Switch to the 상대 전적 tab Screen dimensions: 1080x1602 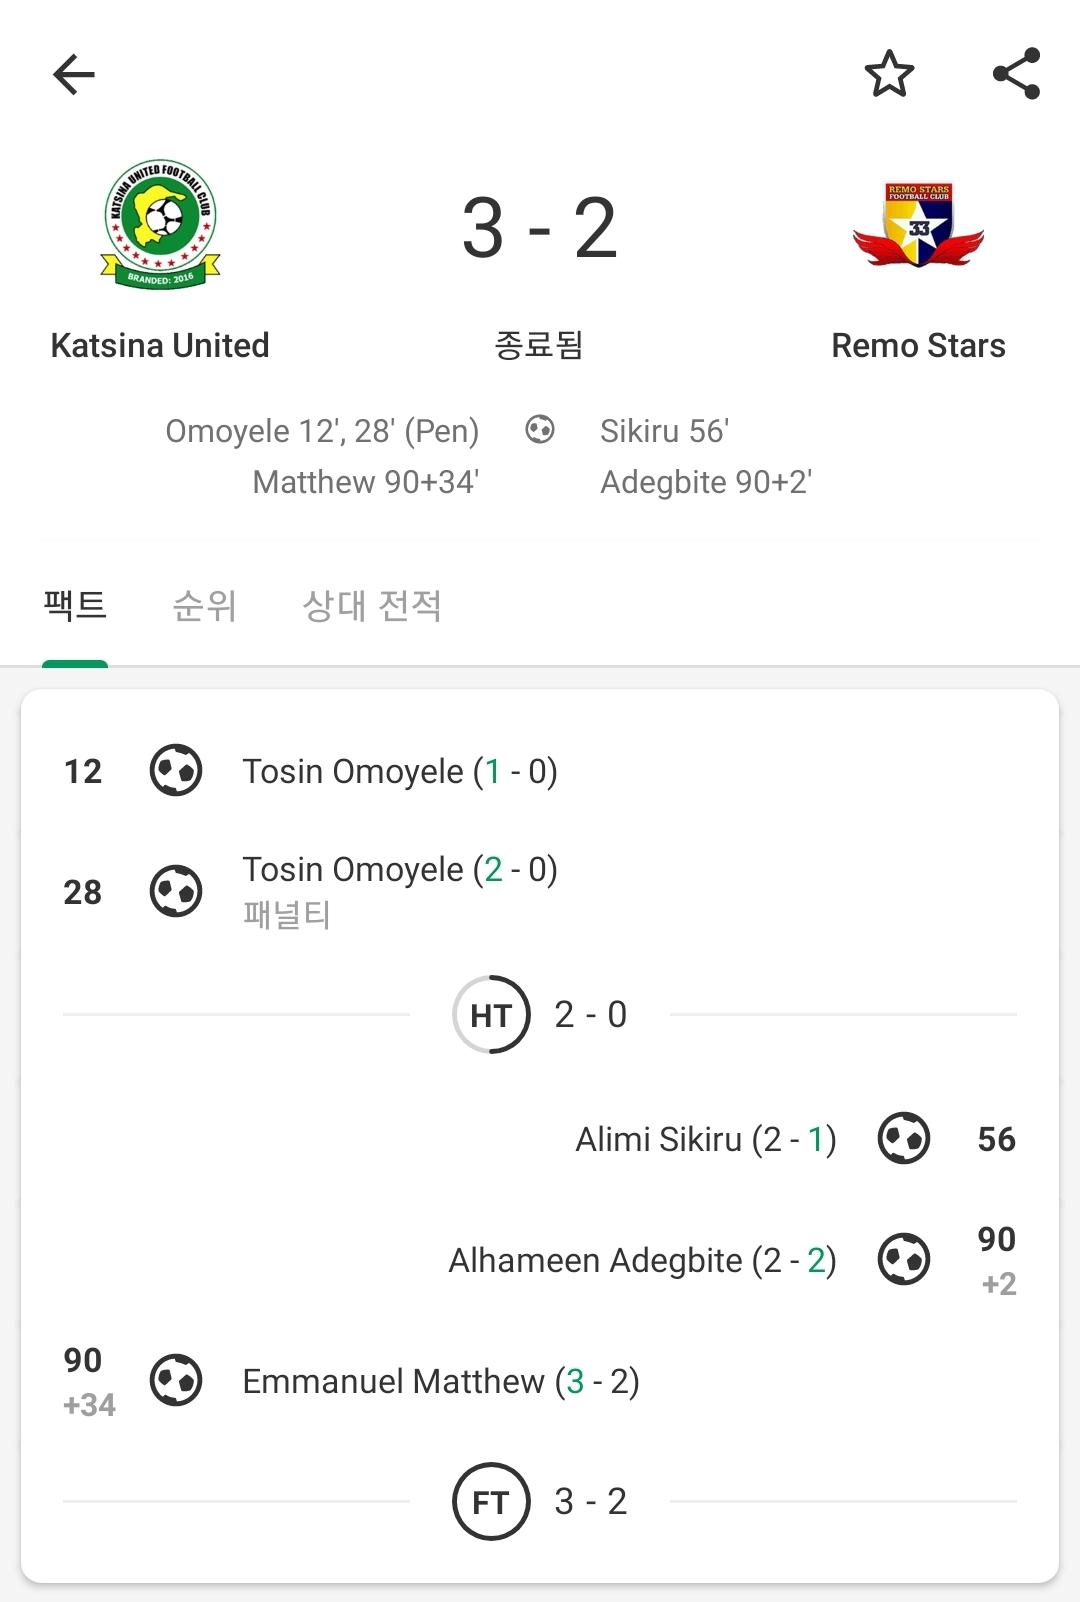(x=372, y=606)
